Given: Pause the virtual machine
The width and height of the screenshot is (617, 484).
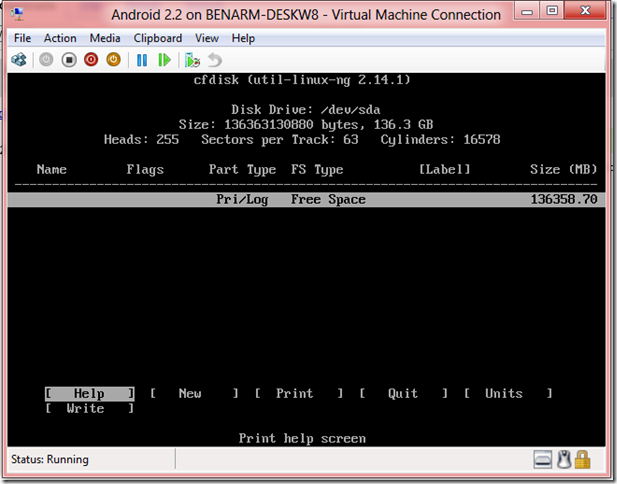Looking at the screenshot, I should click(142, 60).
